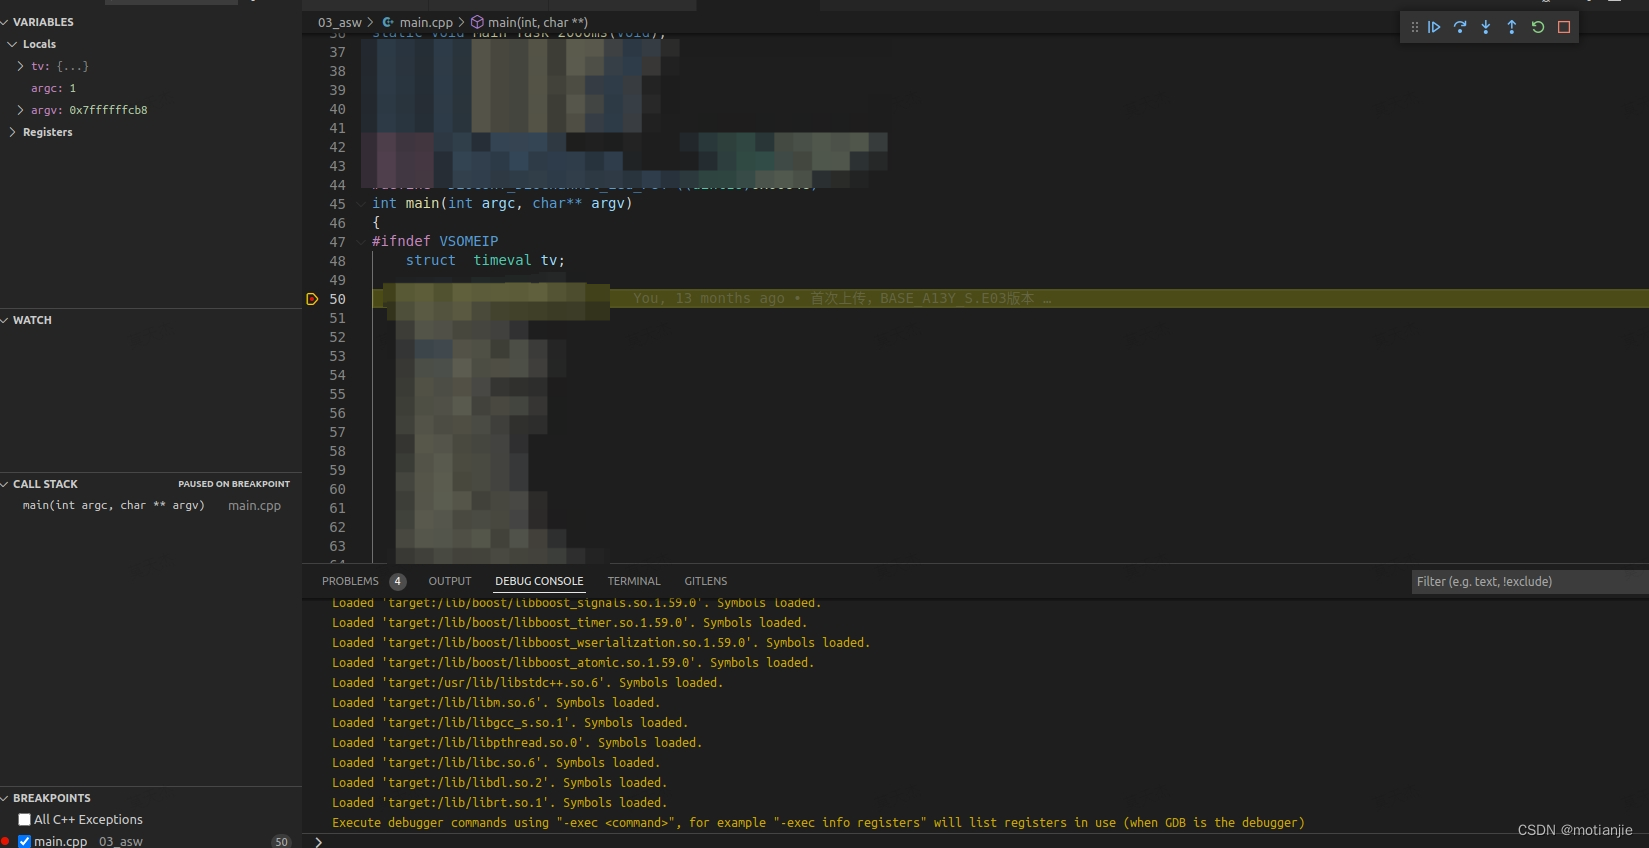
Task: Click the #ifndef VSOMEIP directive
Action: [435, 242]
